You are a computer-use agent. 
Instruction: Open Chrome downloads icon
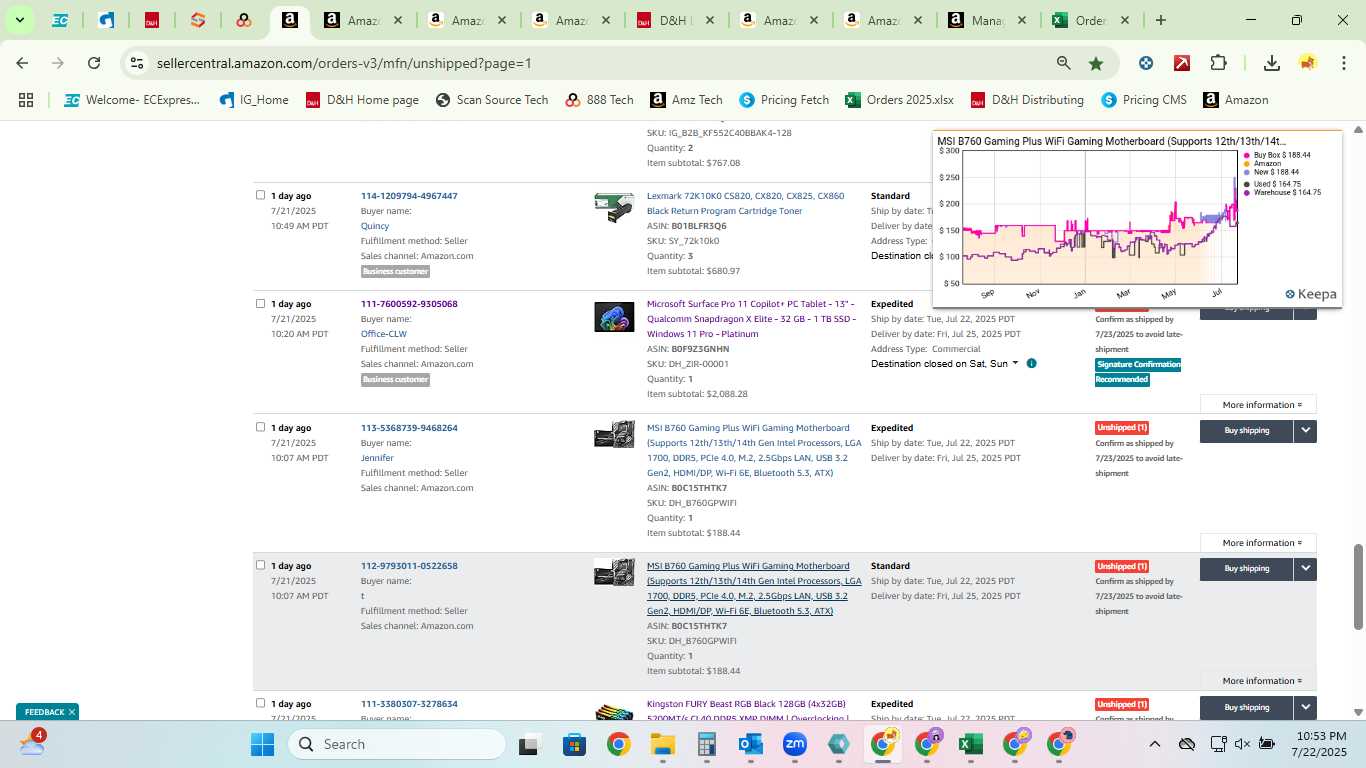1272,63
